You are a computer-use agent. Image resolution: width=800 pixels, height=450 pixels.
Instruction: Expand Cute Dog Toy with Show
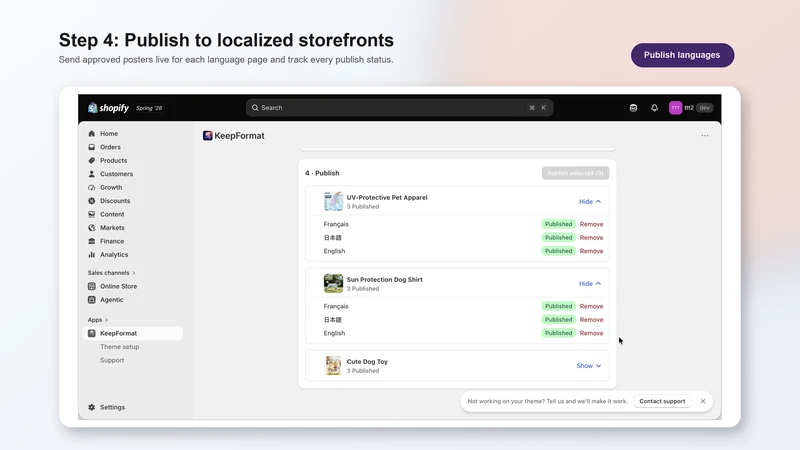tap(589, 366)
